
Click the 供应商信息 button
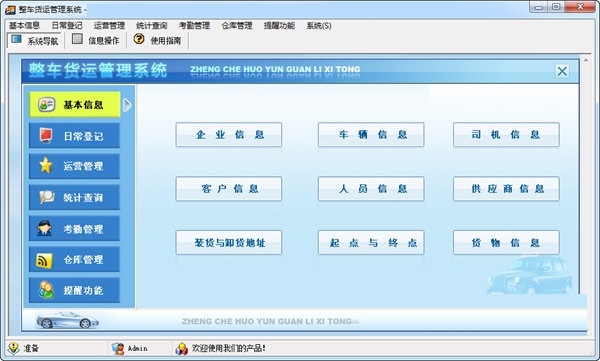(x=506, y=188)
